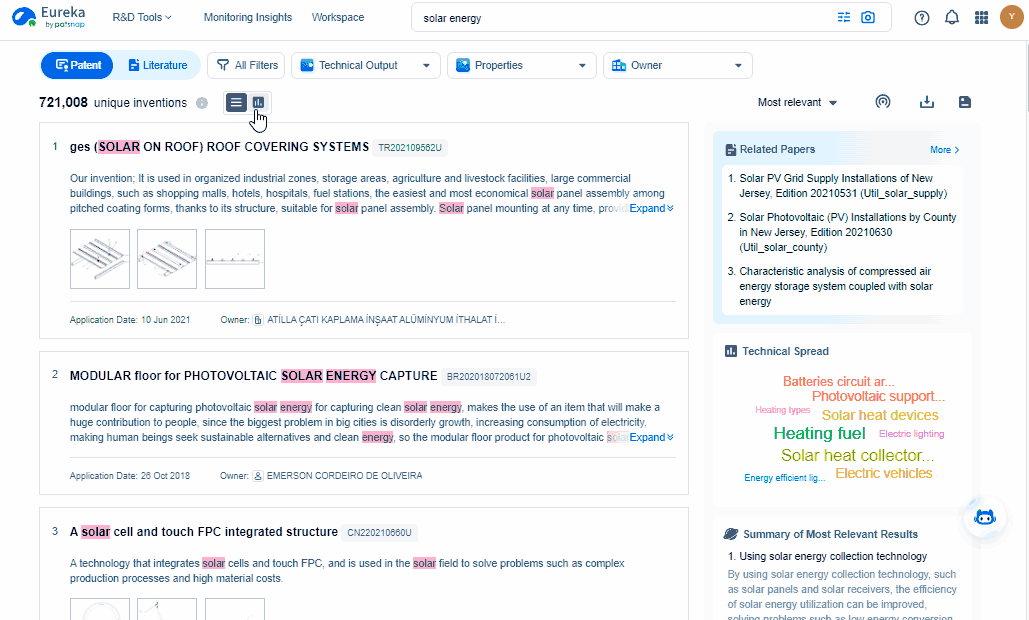
Task: Click the save search icon
Action: (x=965, y=102)
